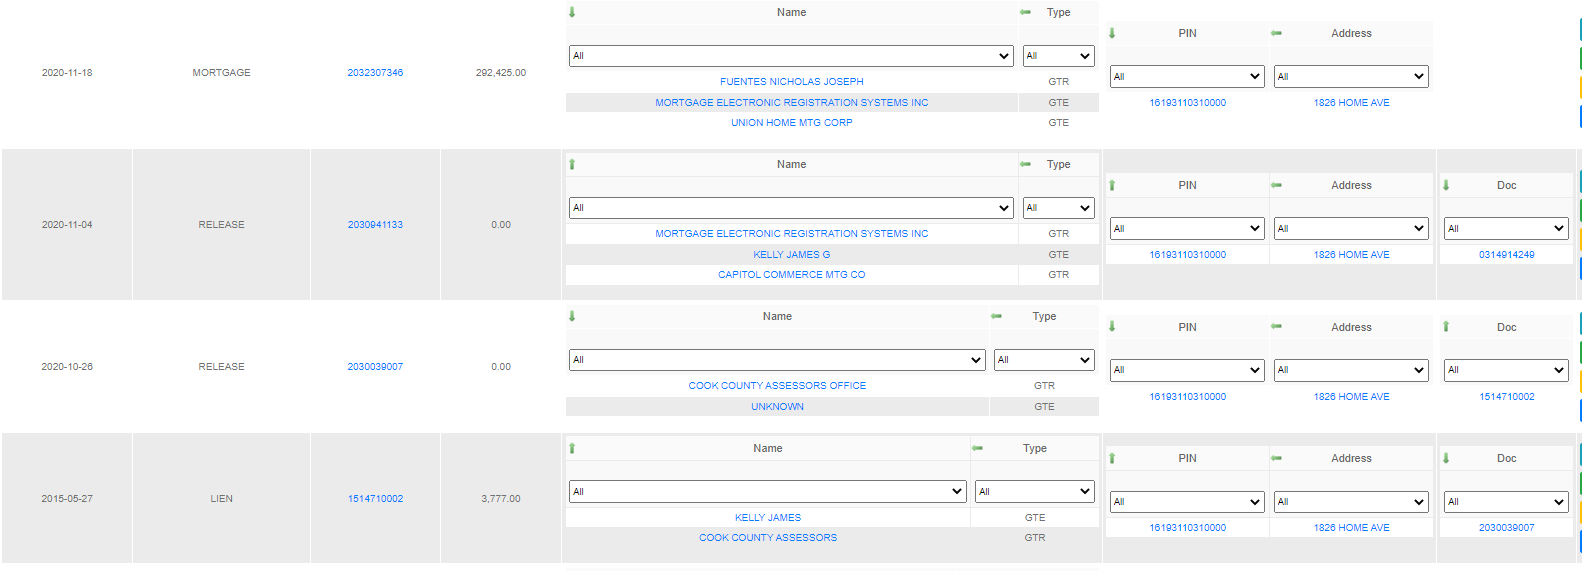Sort by Address arrow in the 2030039007 release row

[x=1276, y=327]
